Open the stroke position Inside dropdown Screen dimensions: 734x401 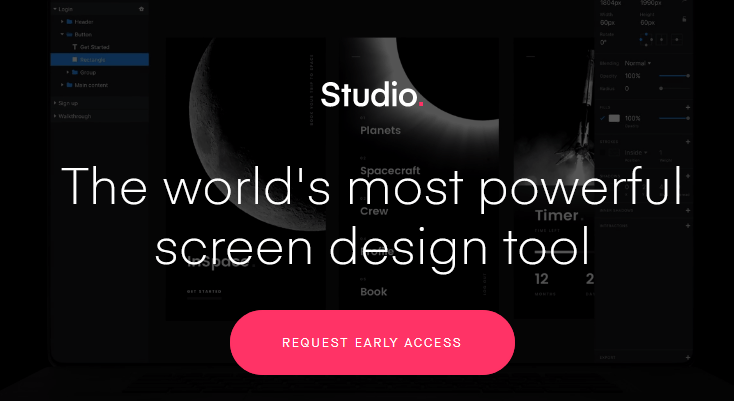pyautogui.click(x=636, y=153)
